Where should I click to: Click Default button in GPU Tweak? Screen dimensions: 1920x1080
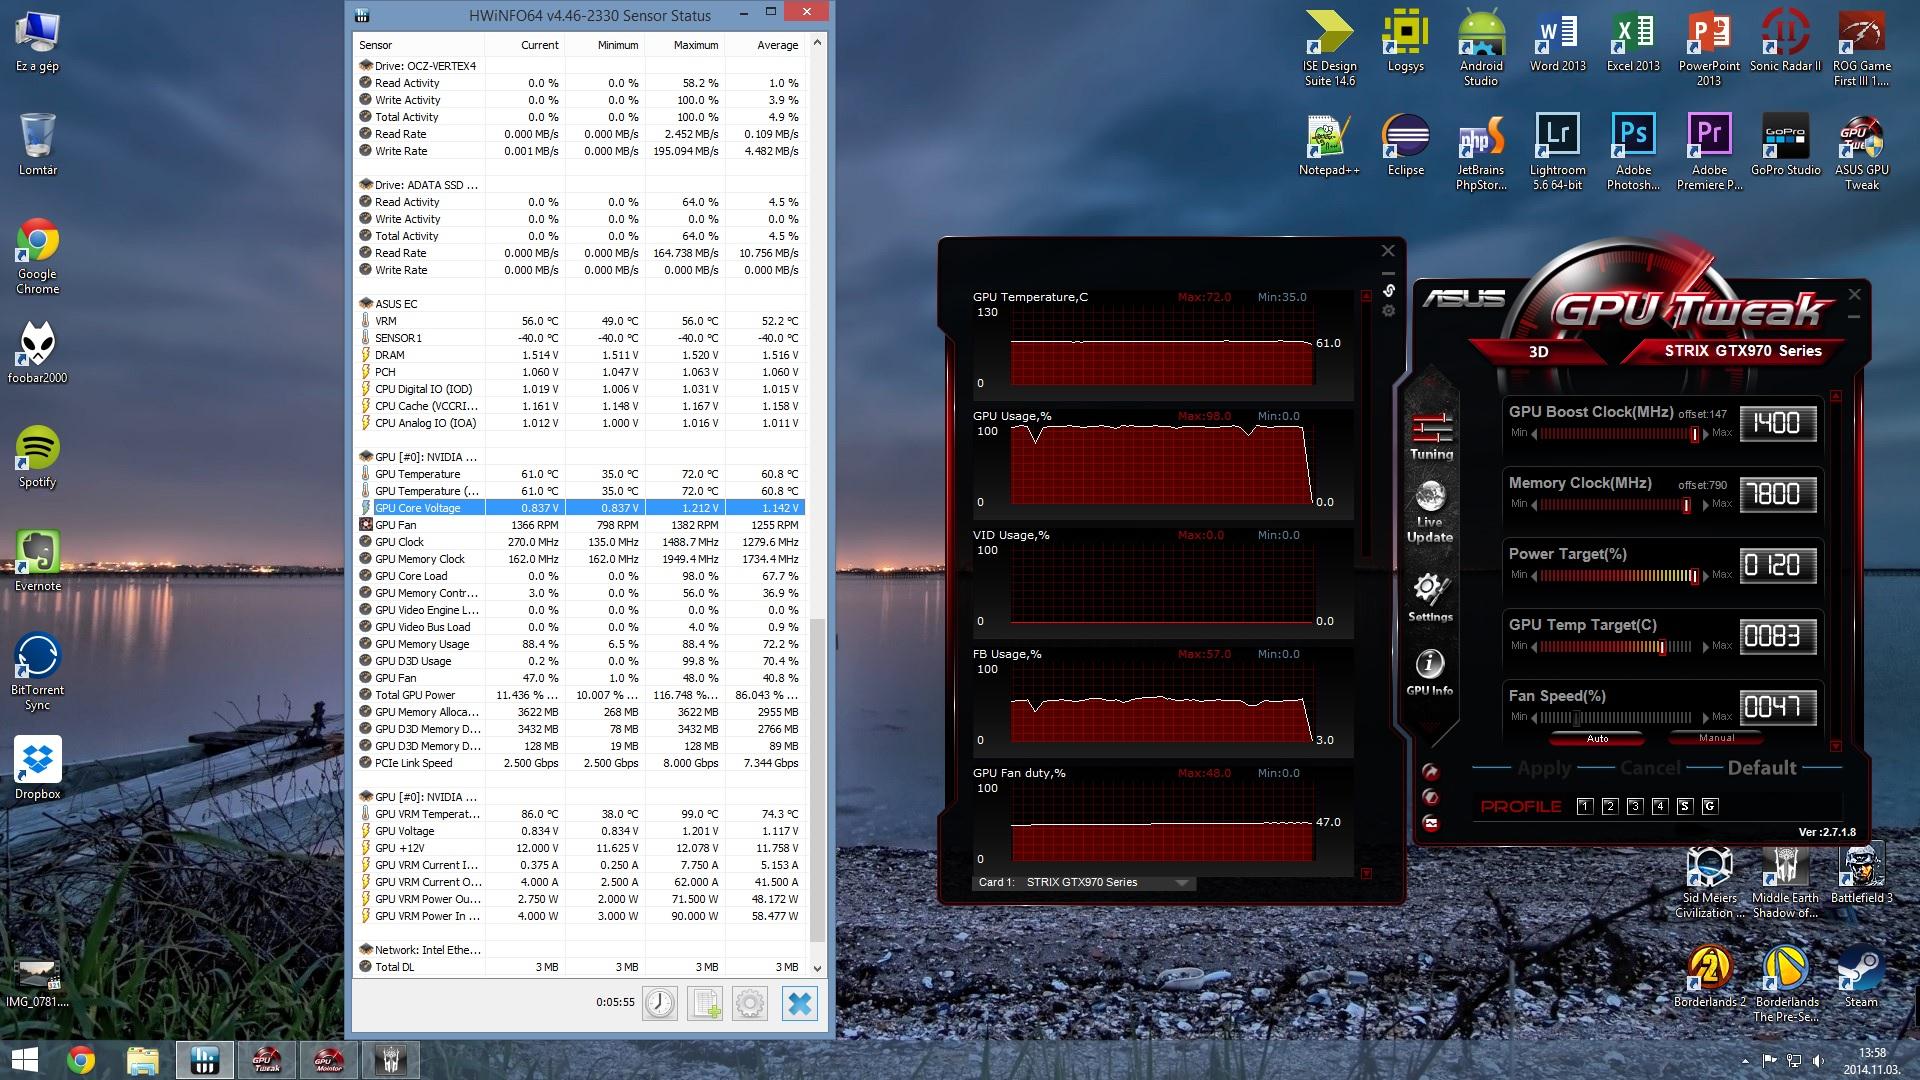click(x=1761, y=768)
